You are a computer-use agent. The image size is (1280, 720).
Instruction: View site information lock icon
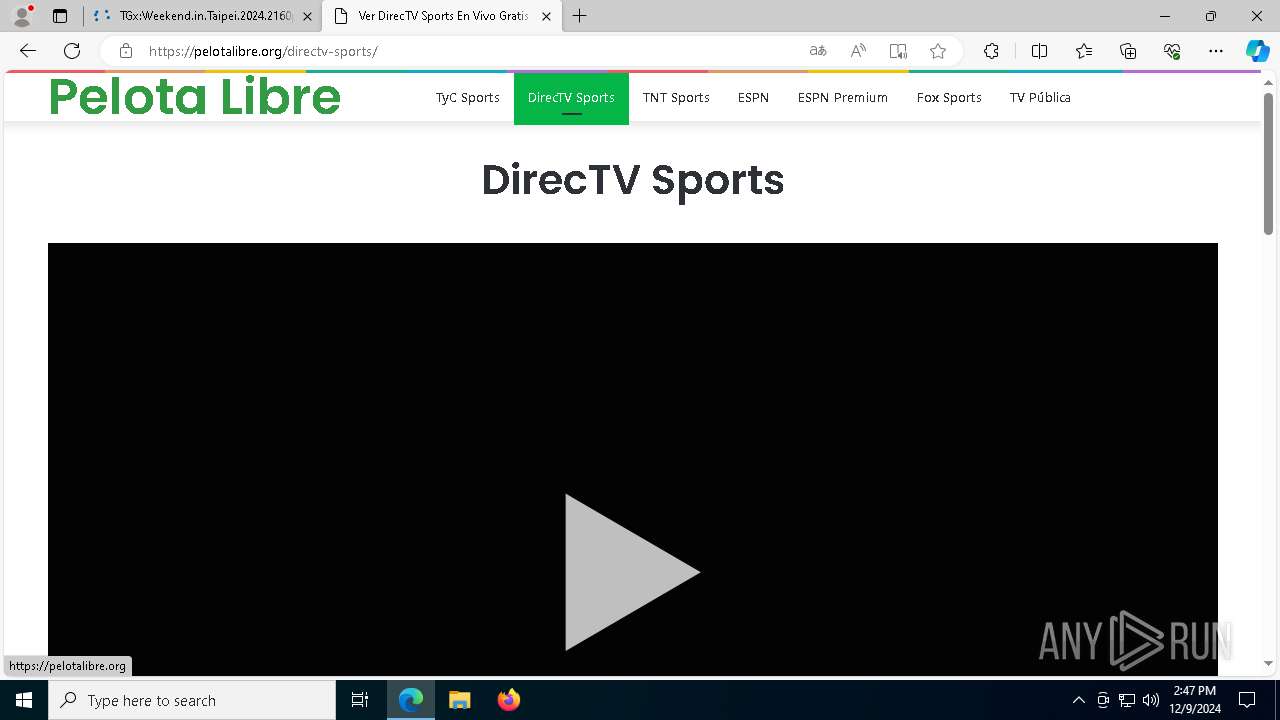point(125,51)
